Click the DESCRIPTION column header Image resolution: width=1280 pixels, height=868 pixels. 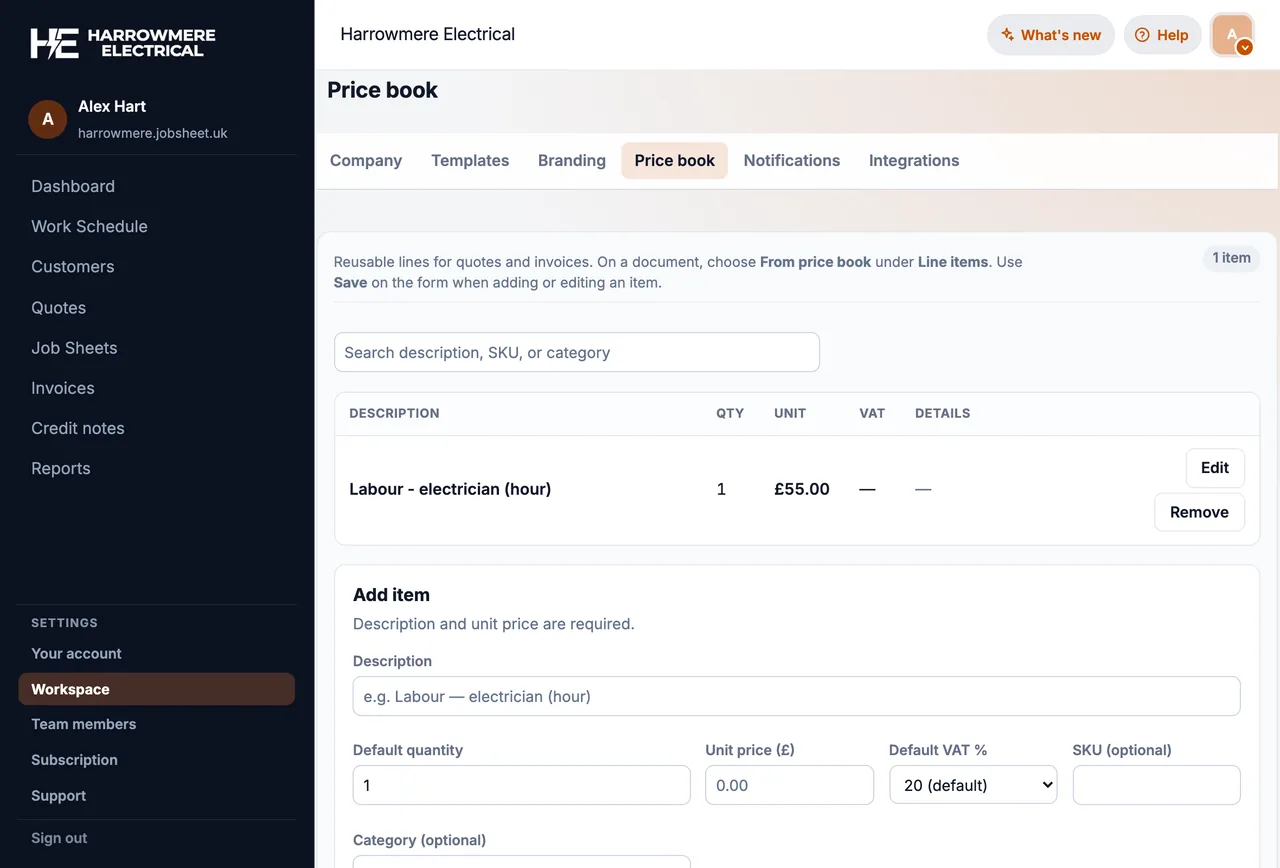click(x=394, y=413)
